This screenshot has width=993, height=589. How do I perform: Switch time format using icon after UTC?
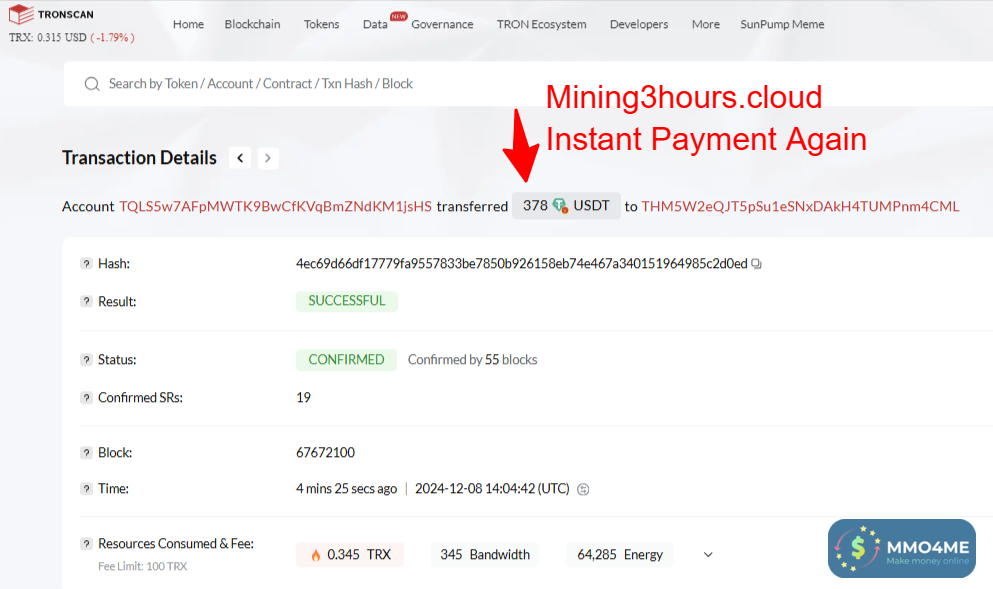583,490
